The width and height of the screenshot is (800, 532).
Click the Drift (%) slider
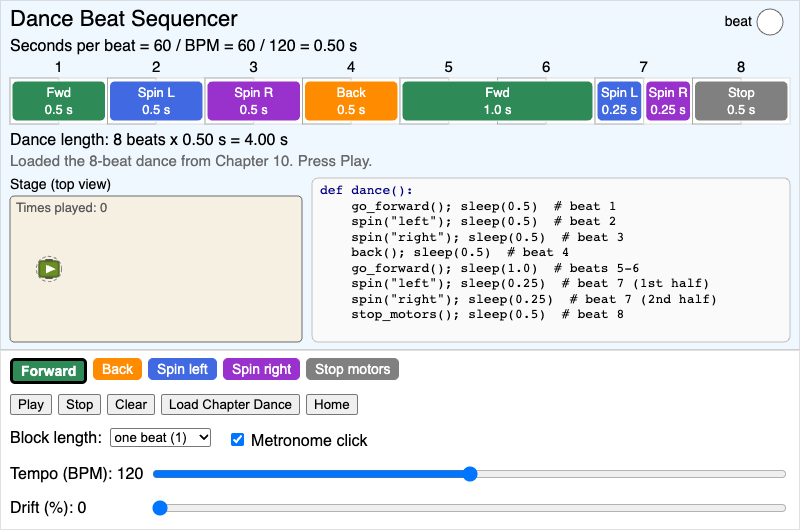pos(469,508)
